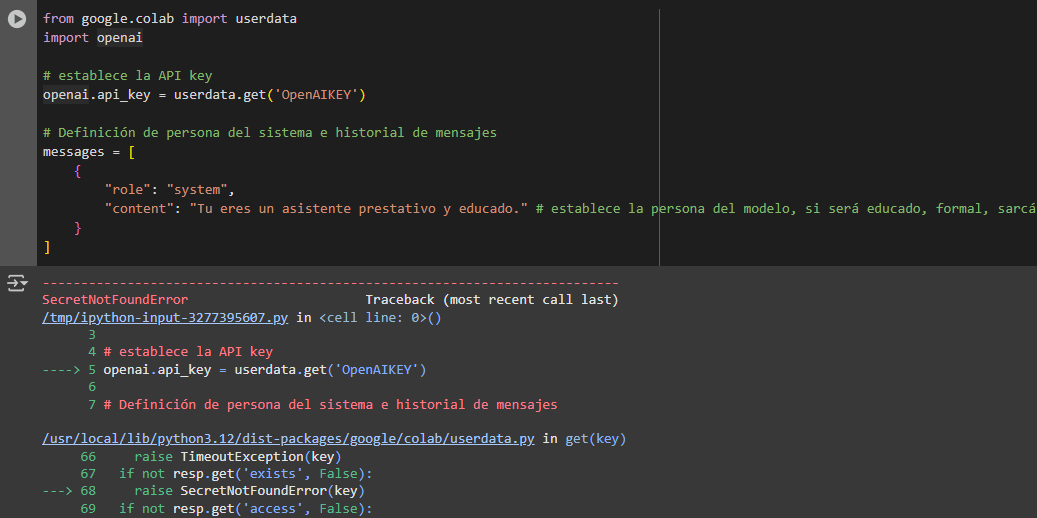1037x518 pixels.
Task: Open the /tmp/ipython-input-3277395607.py link
Action: click(x=165, y=318)
